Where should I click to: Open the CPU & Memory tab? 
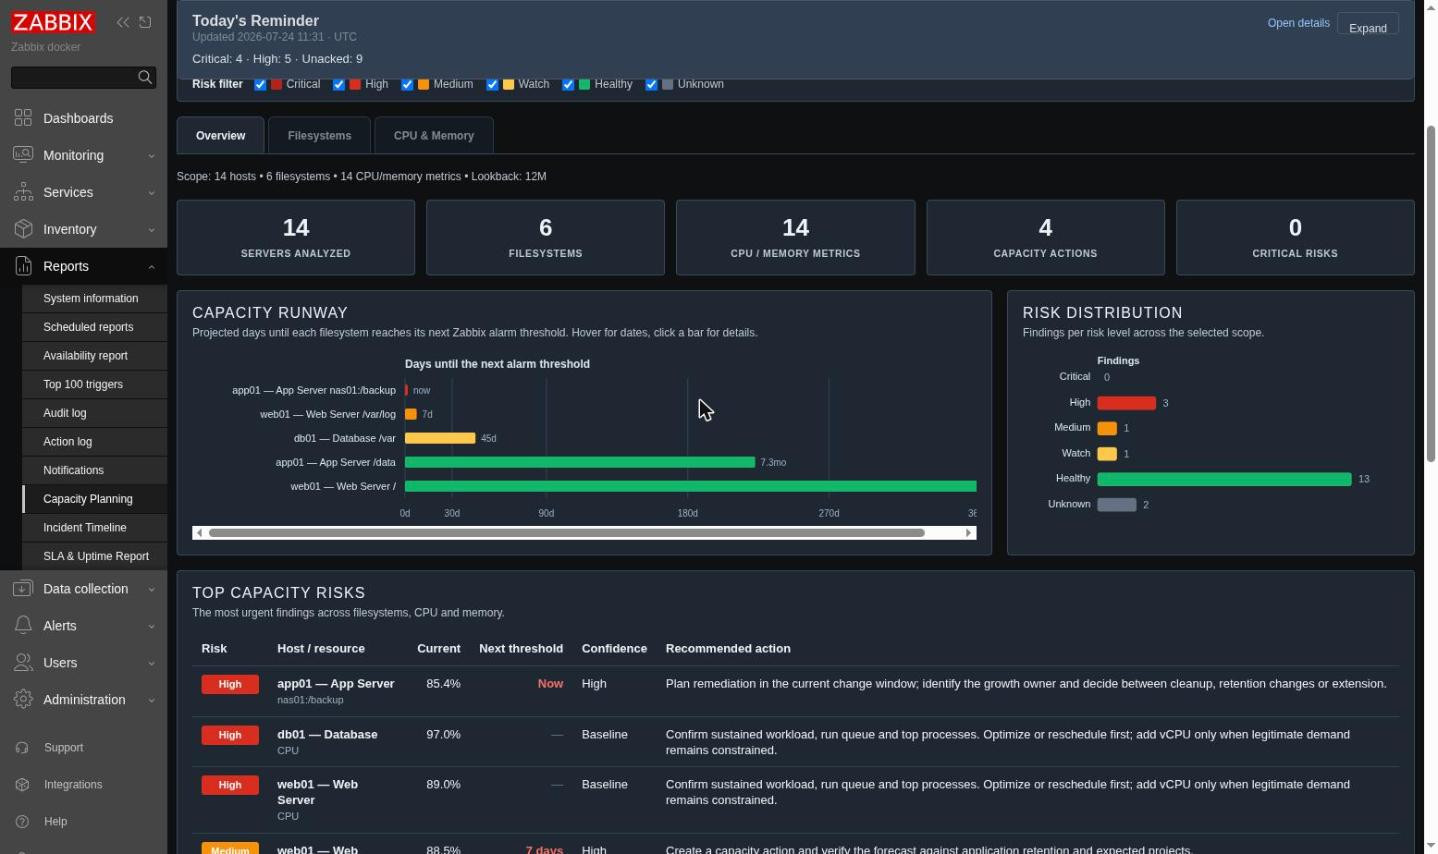coord(434,136)
